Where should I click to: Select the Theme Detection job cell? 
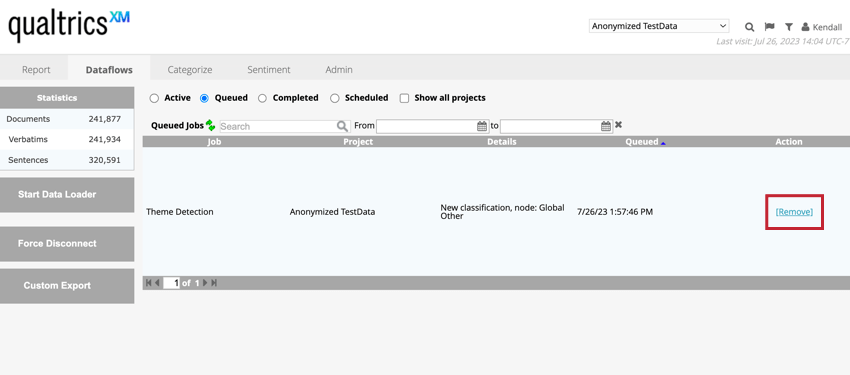point(179,212)
